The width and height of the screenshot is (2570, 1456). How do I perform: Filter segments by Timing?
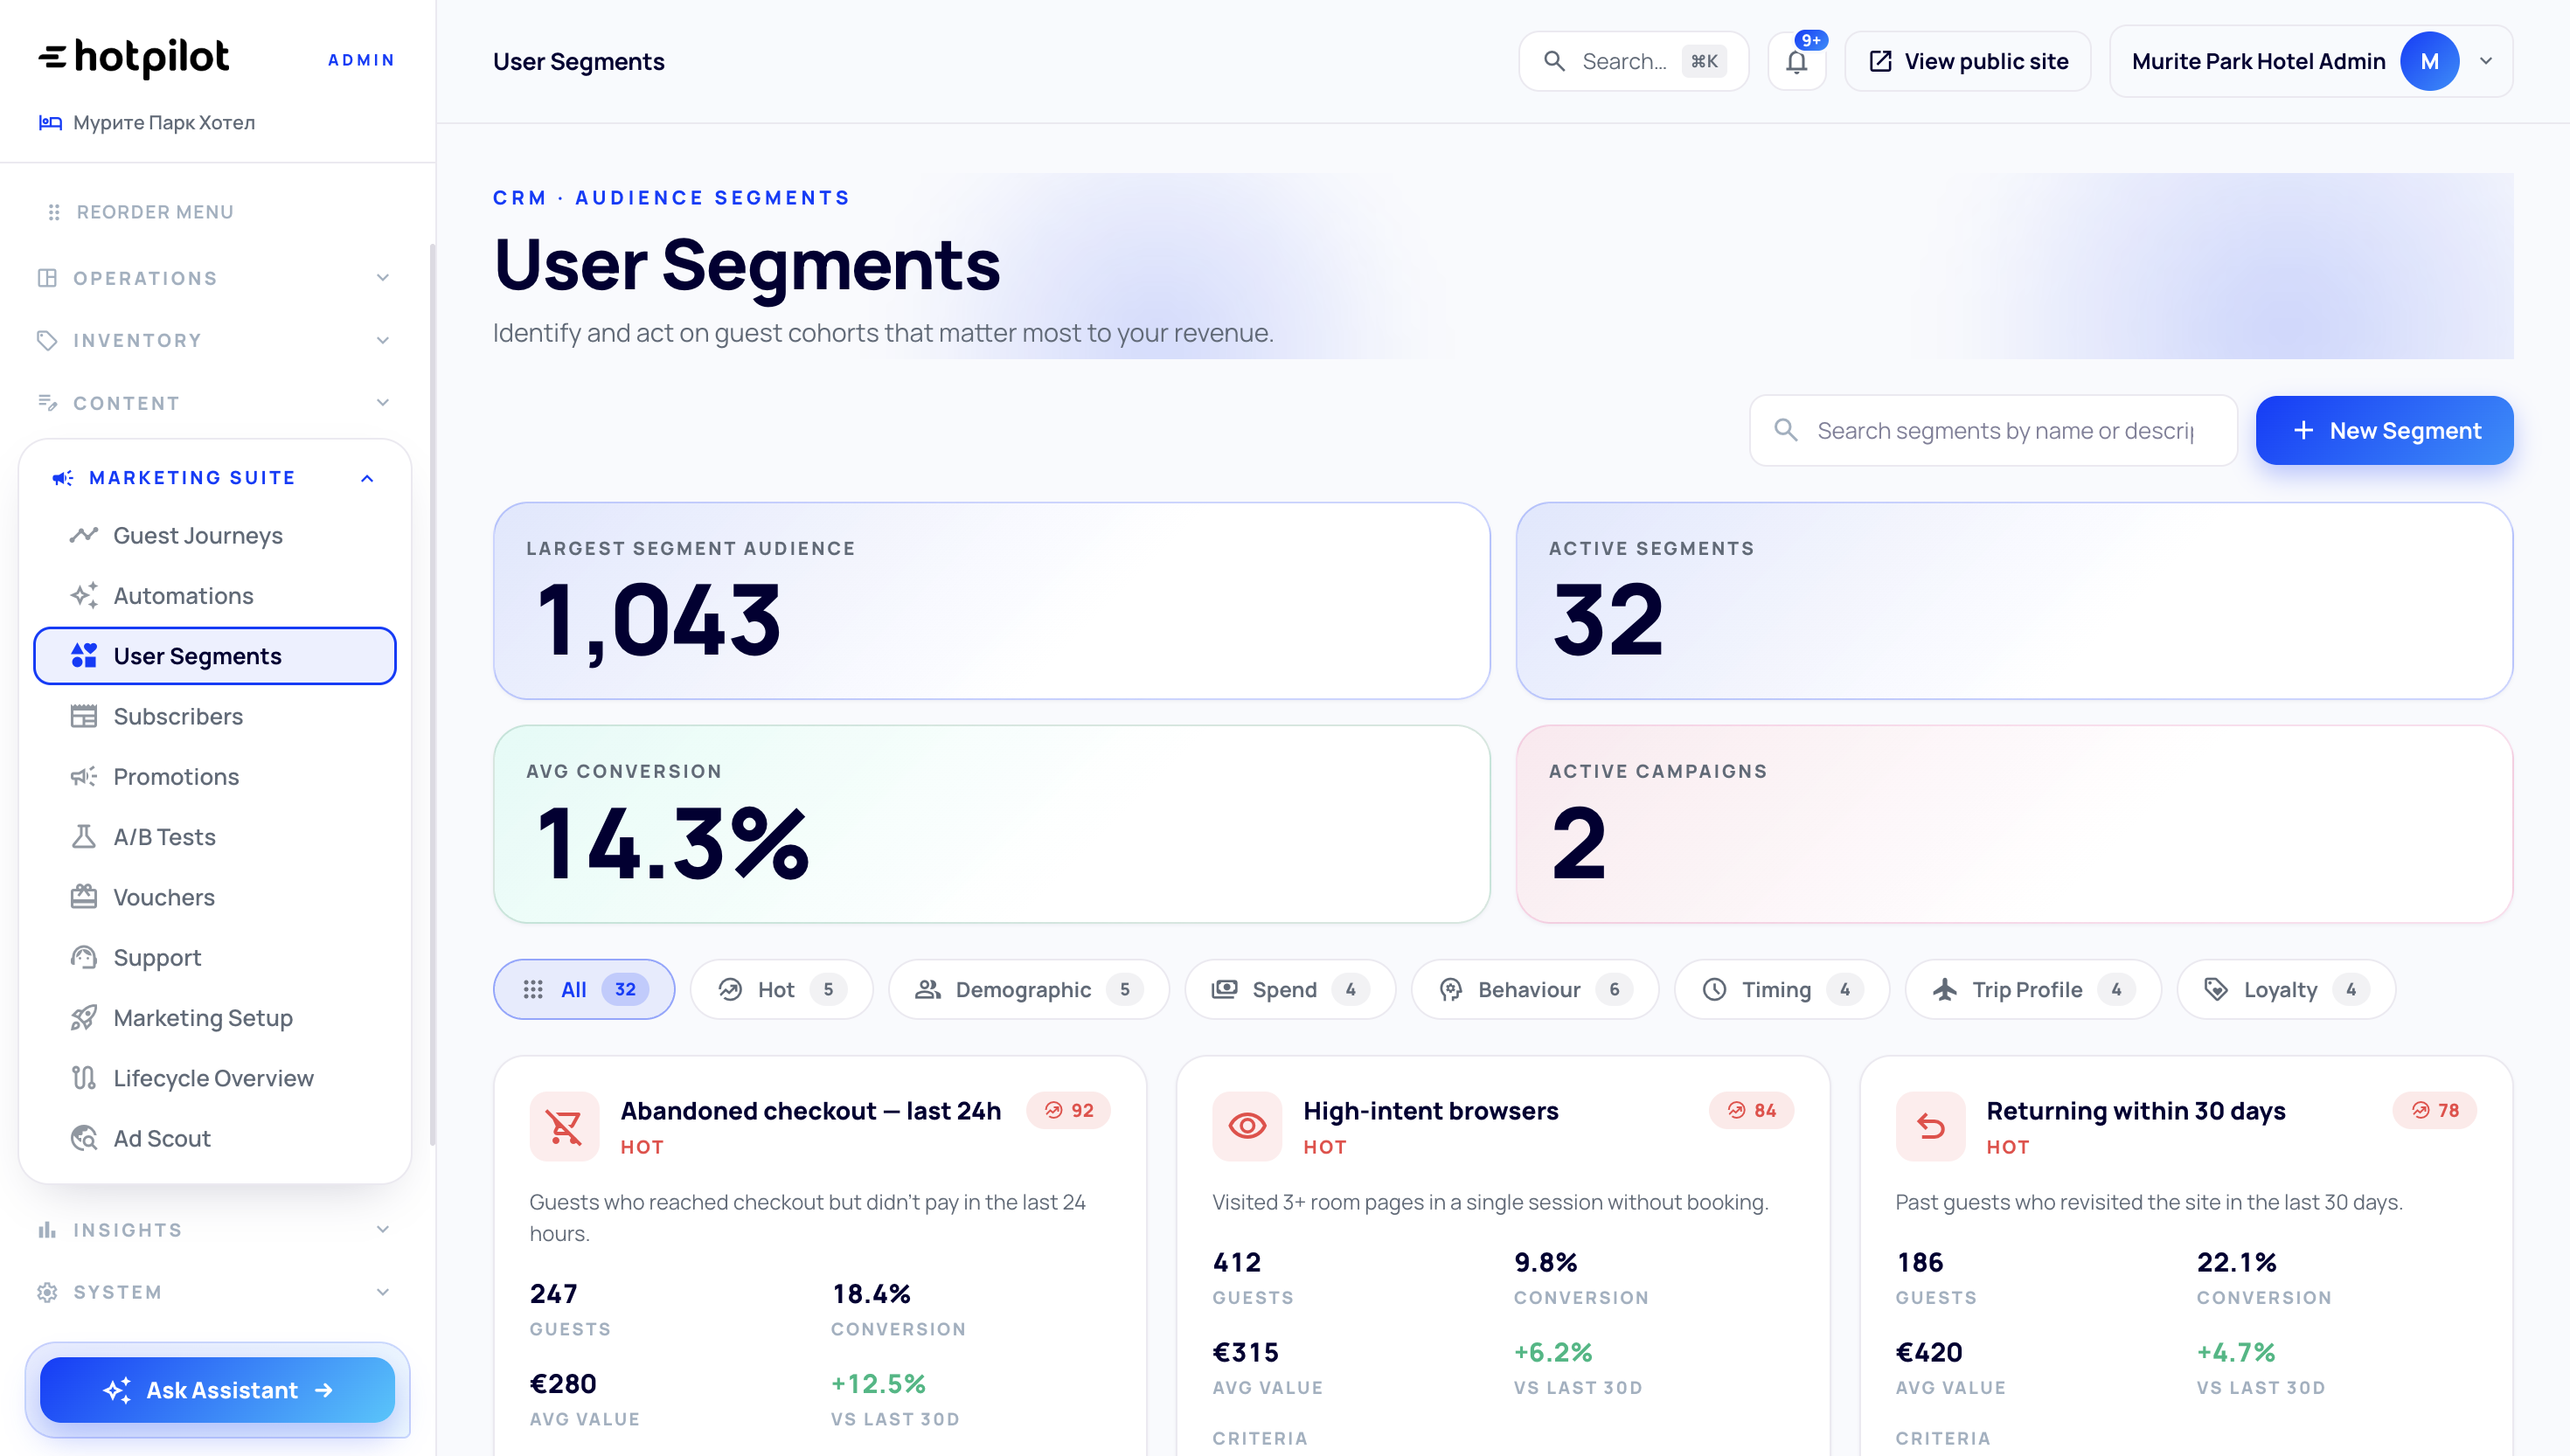coord(1781,989)
